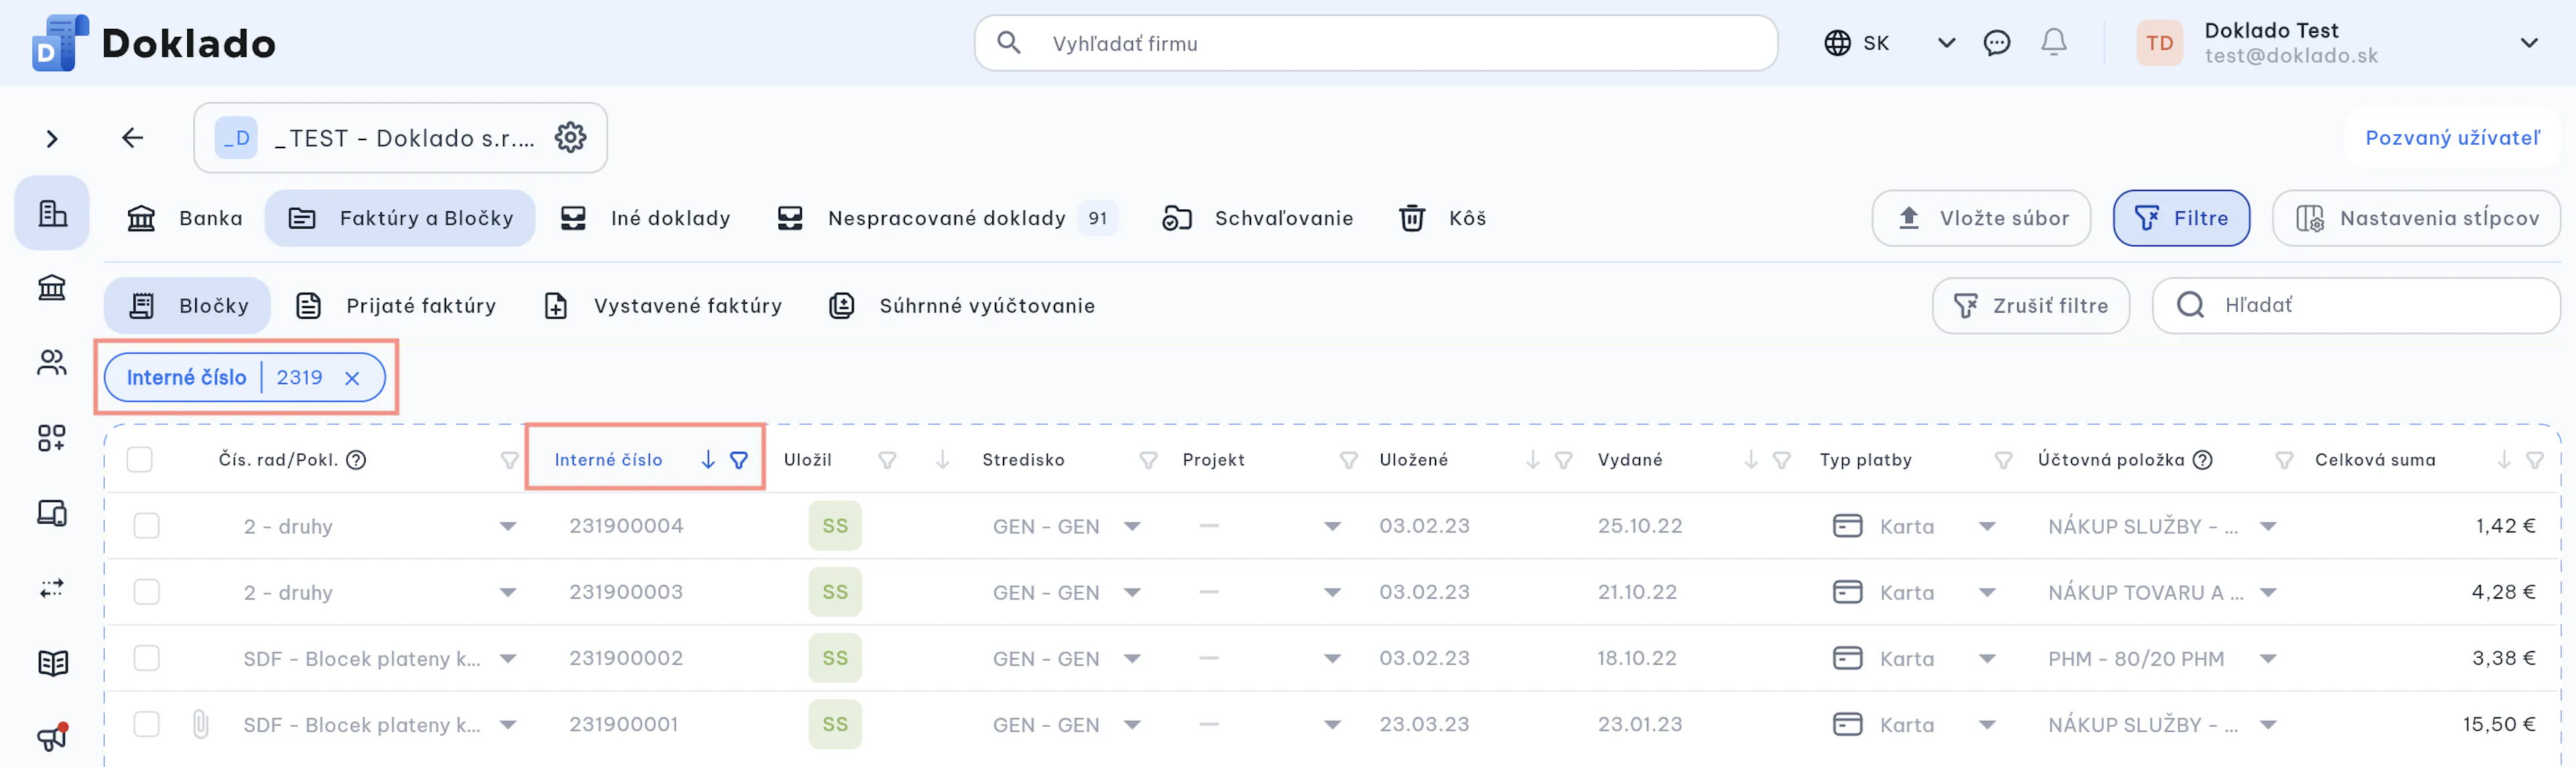Open the bank sidebar icon

tap(52, 288)
